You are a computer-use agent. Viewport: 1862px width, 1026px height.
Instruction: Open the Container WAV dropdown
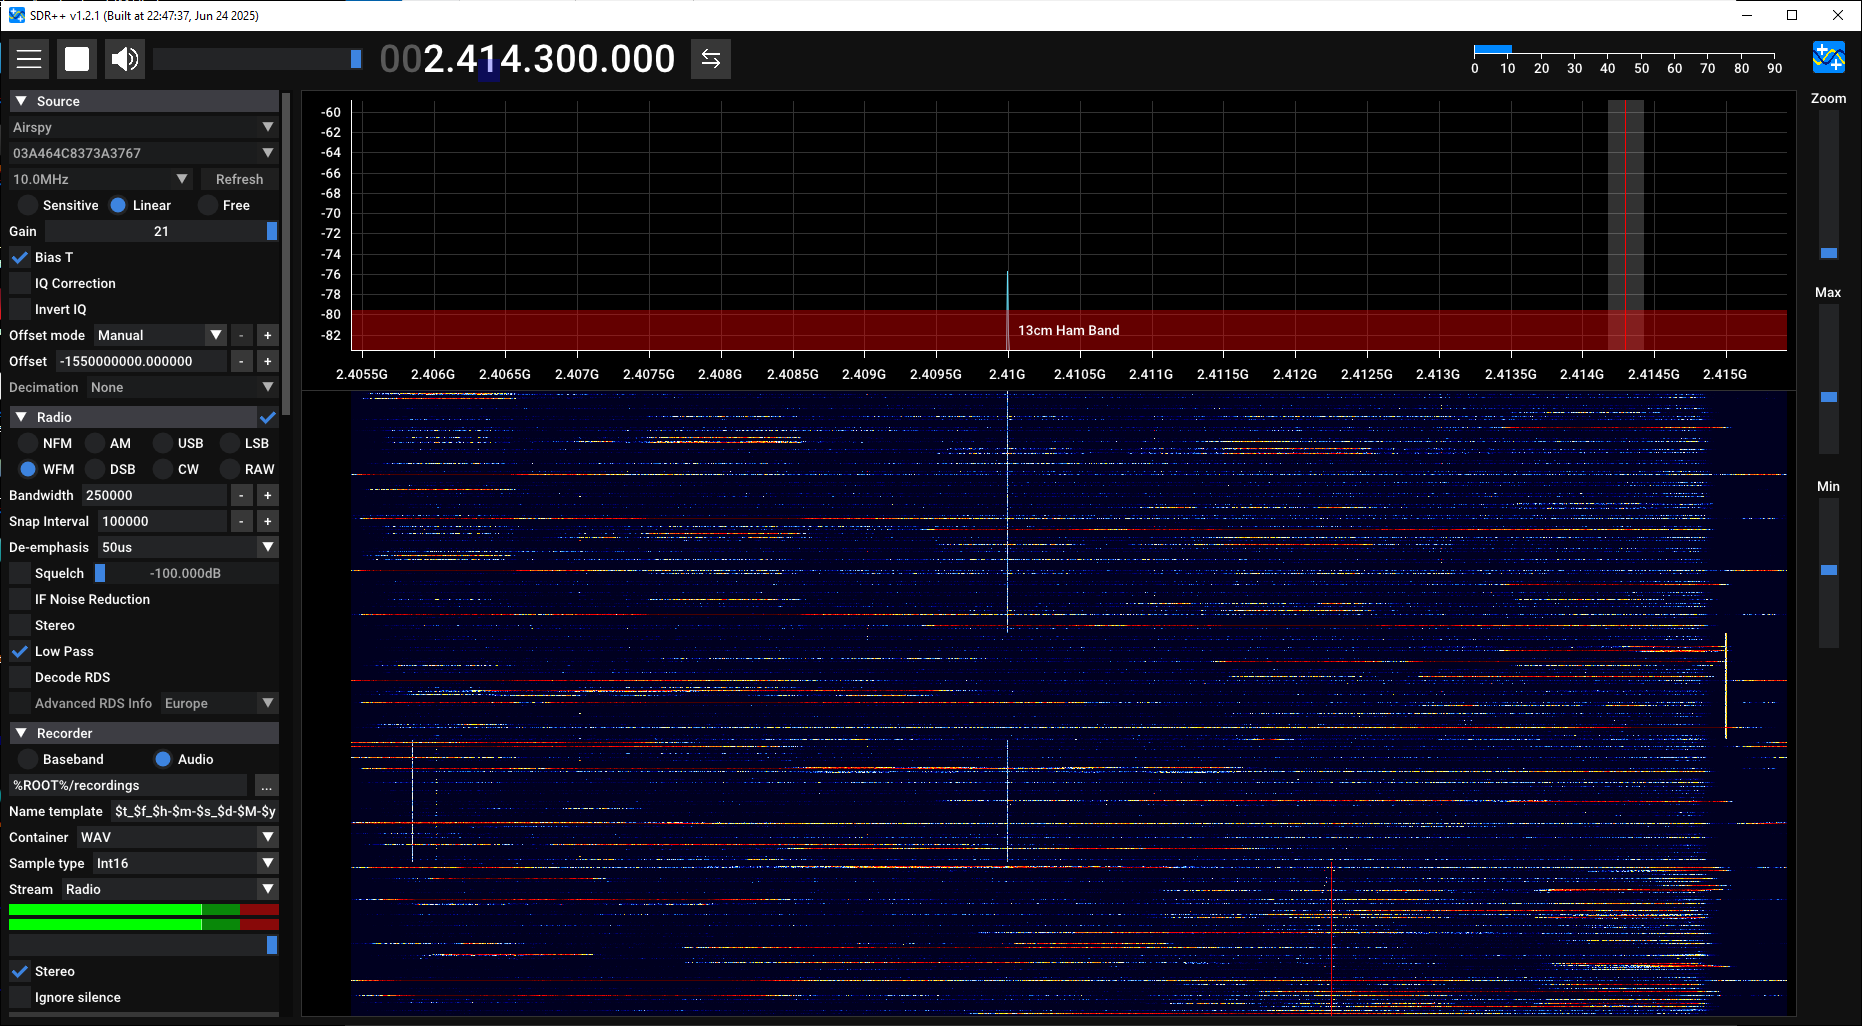177,837
